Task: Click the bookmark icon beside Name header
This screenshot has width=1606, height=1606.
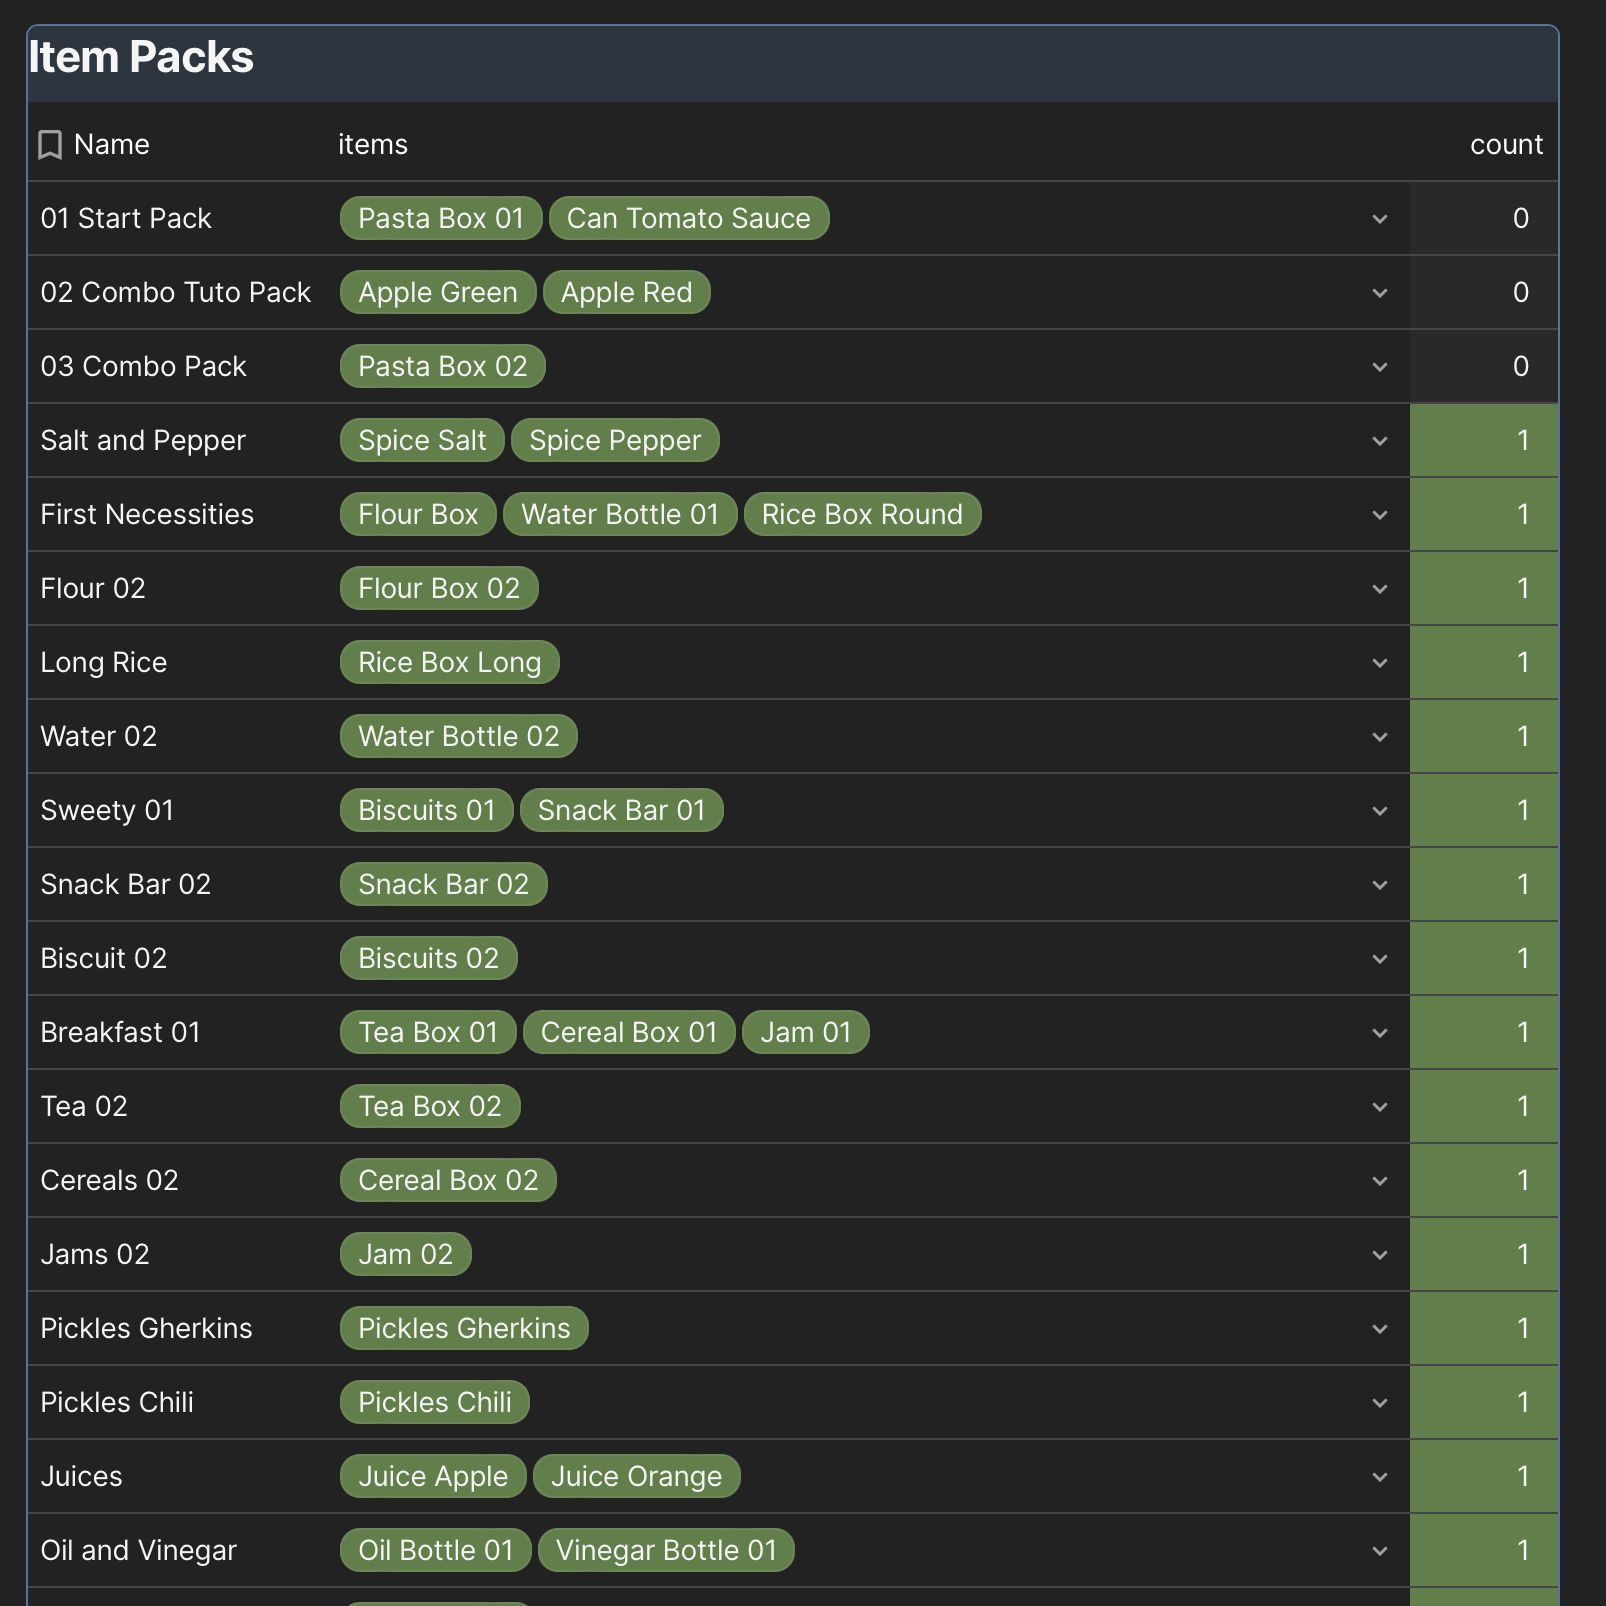Action: tap(49, 145)
